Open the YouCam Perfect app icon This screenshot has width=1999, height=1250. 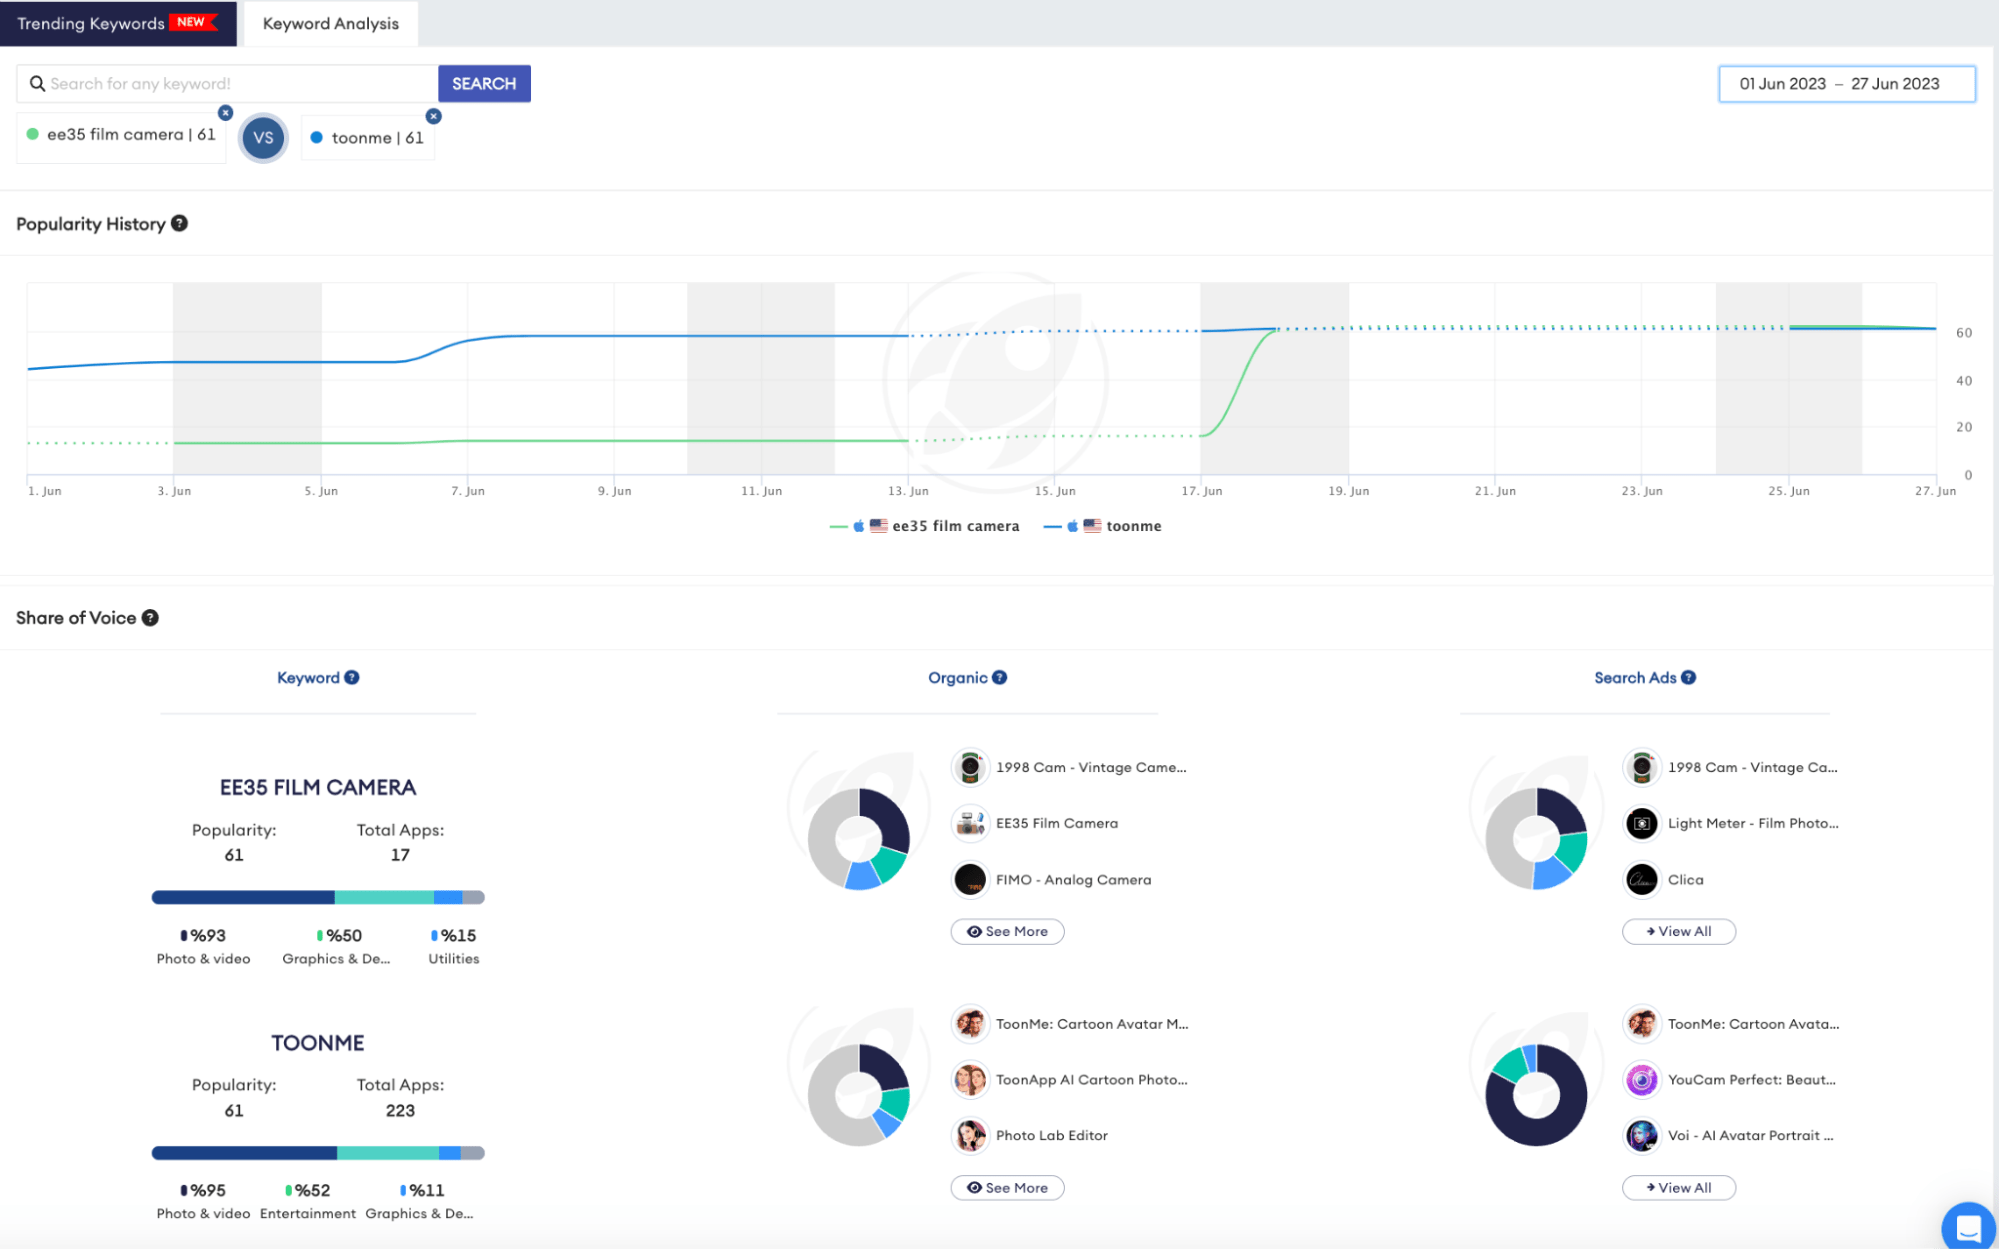pos(1642,1080)
